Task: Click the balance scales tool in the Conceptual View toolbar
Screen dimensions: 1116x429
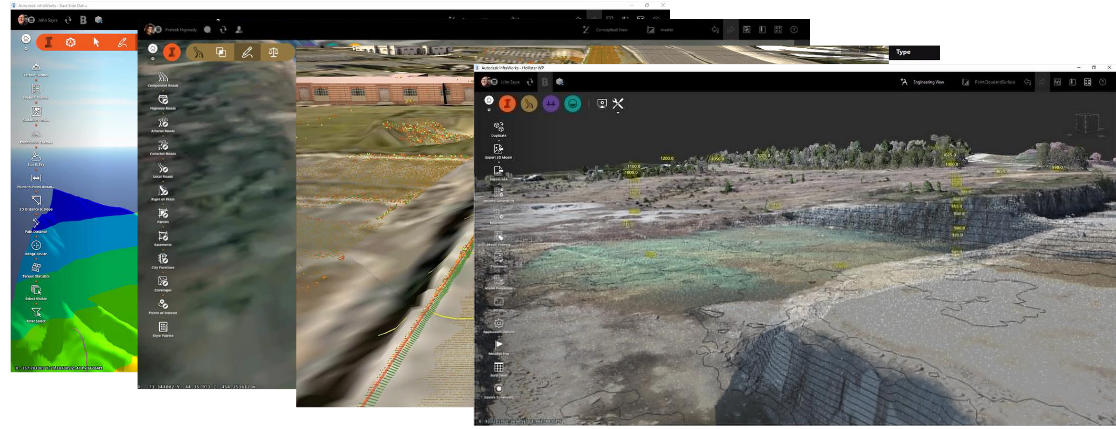Action: [273, 52]
